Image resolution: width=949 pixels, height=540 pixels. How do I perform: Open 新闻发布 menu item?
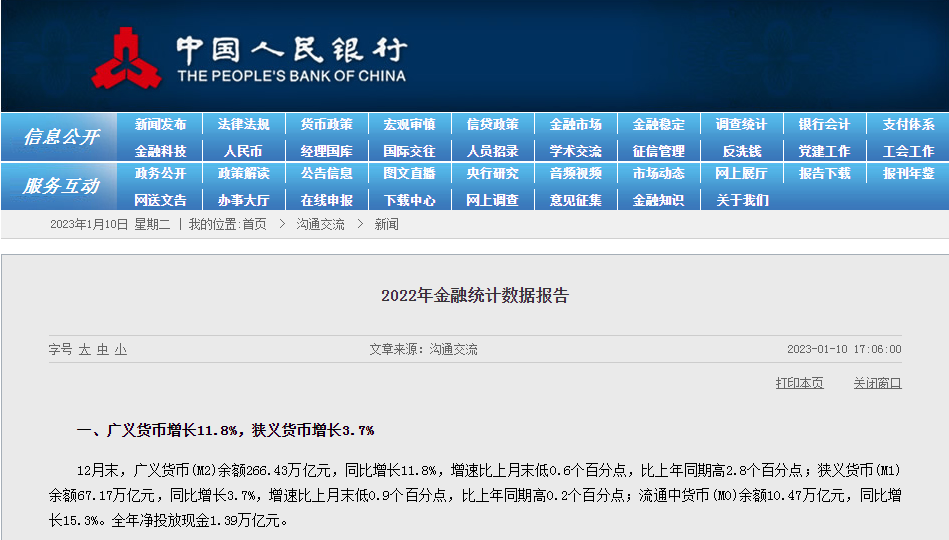(x=160, y=125)
